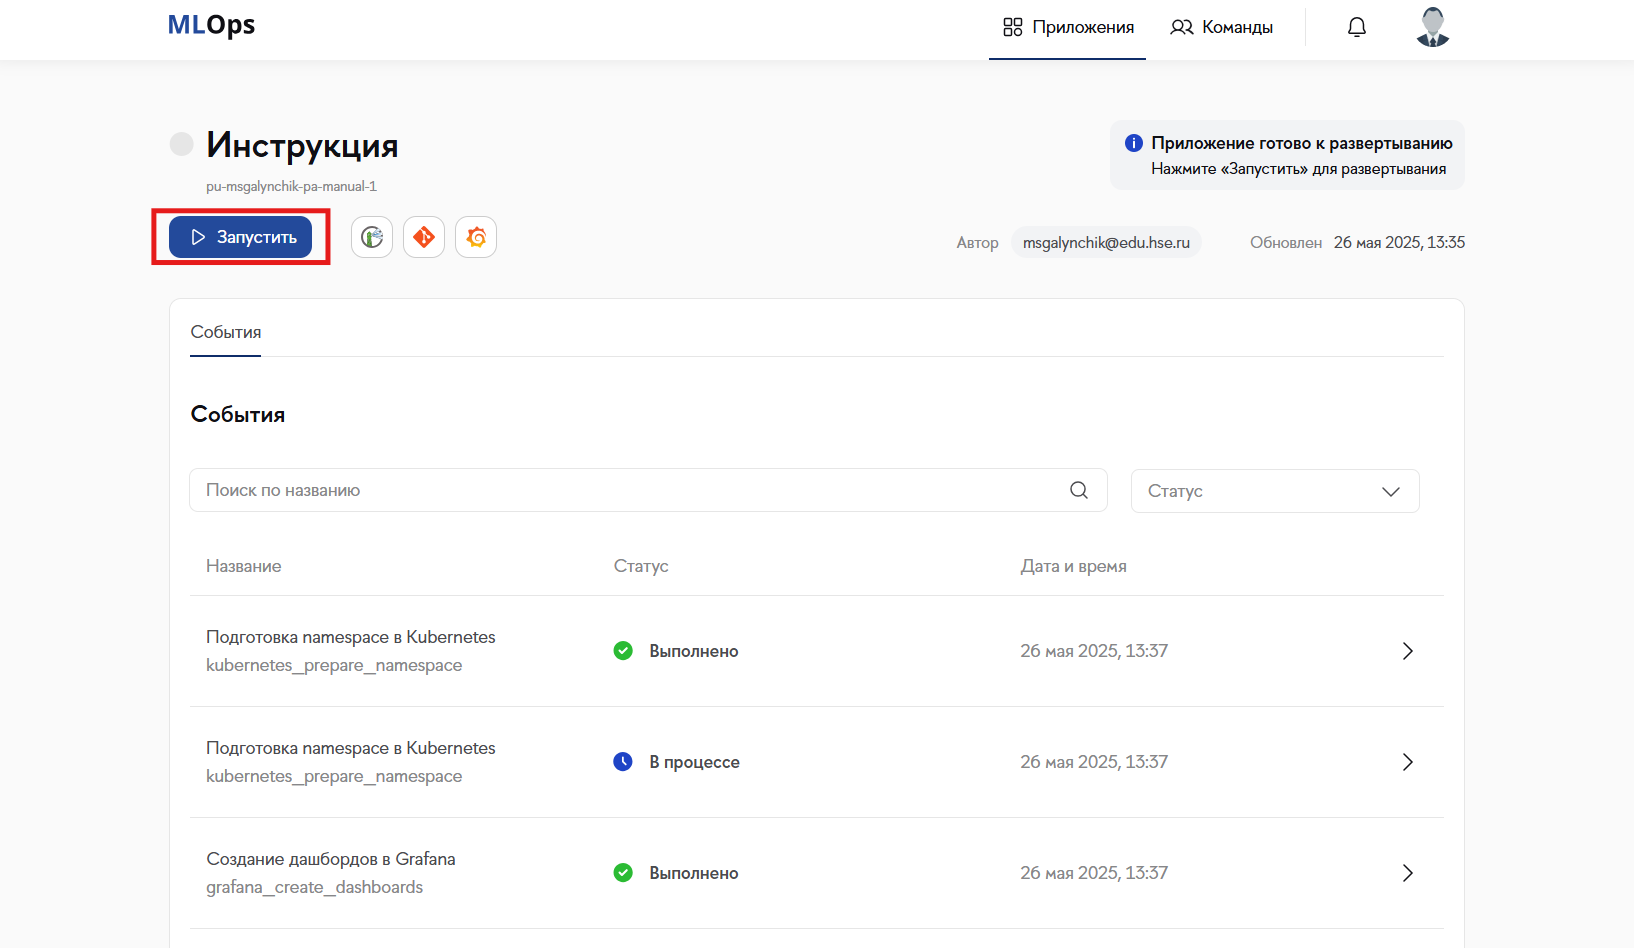This screenshot has height=948, width=1634.
Task: Open the Grafana dashboard icon
Action: pos(476,238)
